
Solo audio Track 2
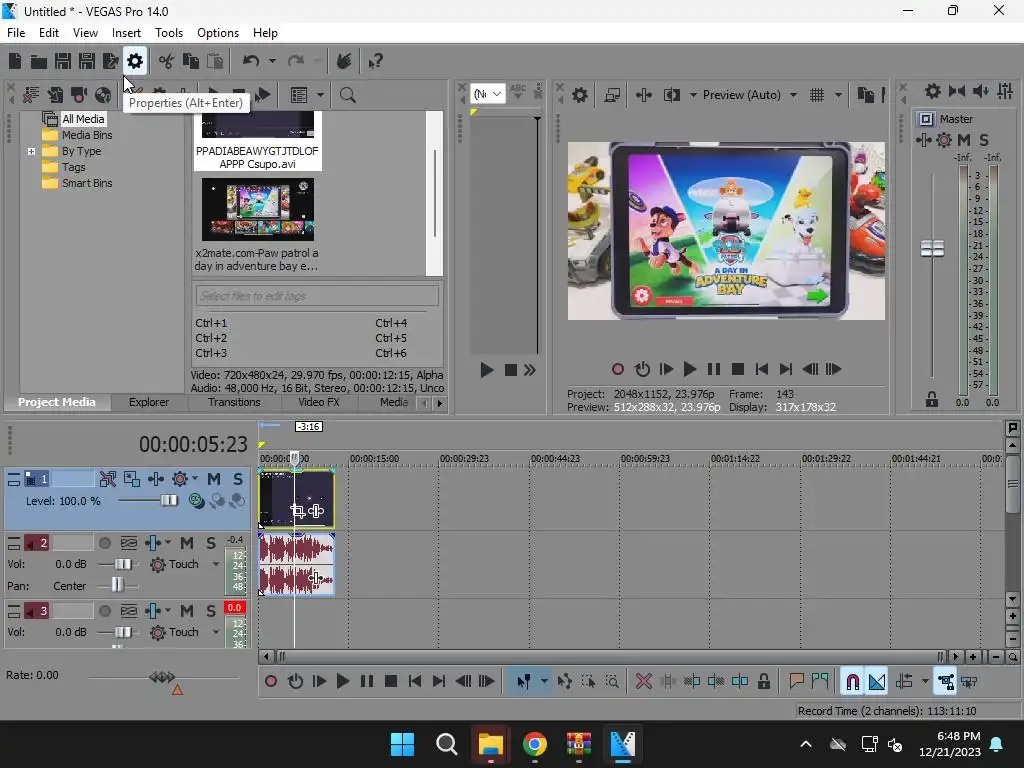coord(211,543)
